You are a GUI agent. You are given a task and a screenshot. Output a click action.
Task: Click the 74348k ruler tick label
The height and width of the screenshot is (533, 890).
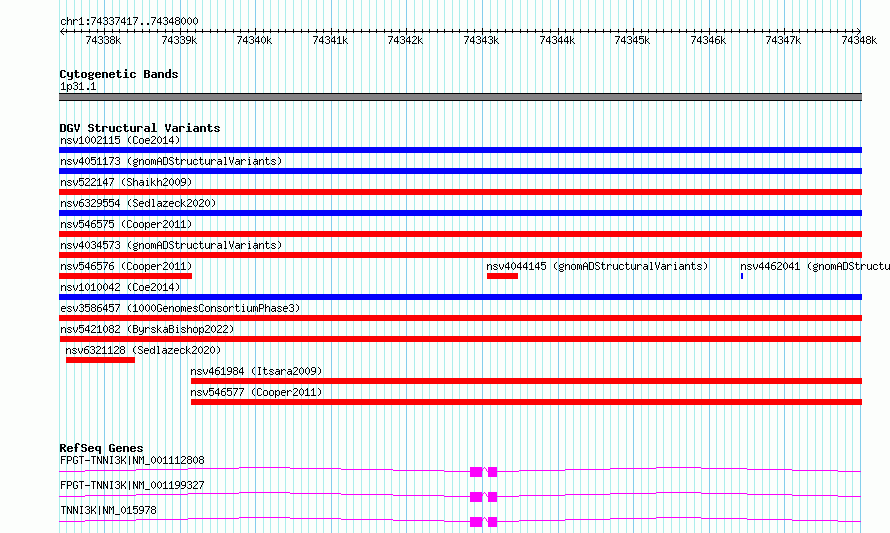click(859, 40)
